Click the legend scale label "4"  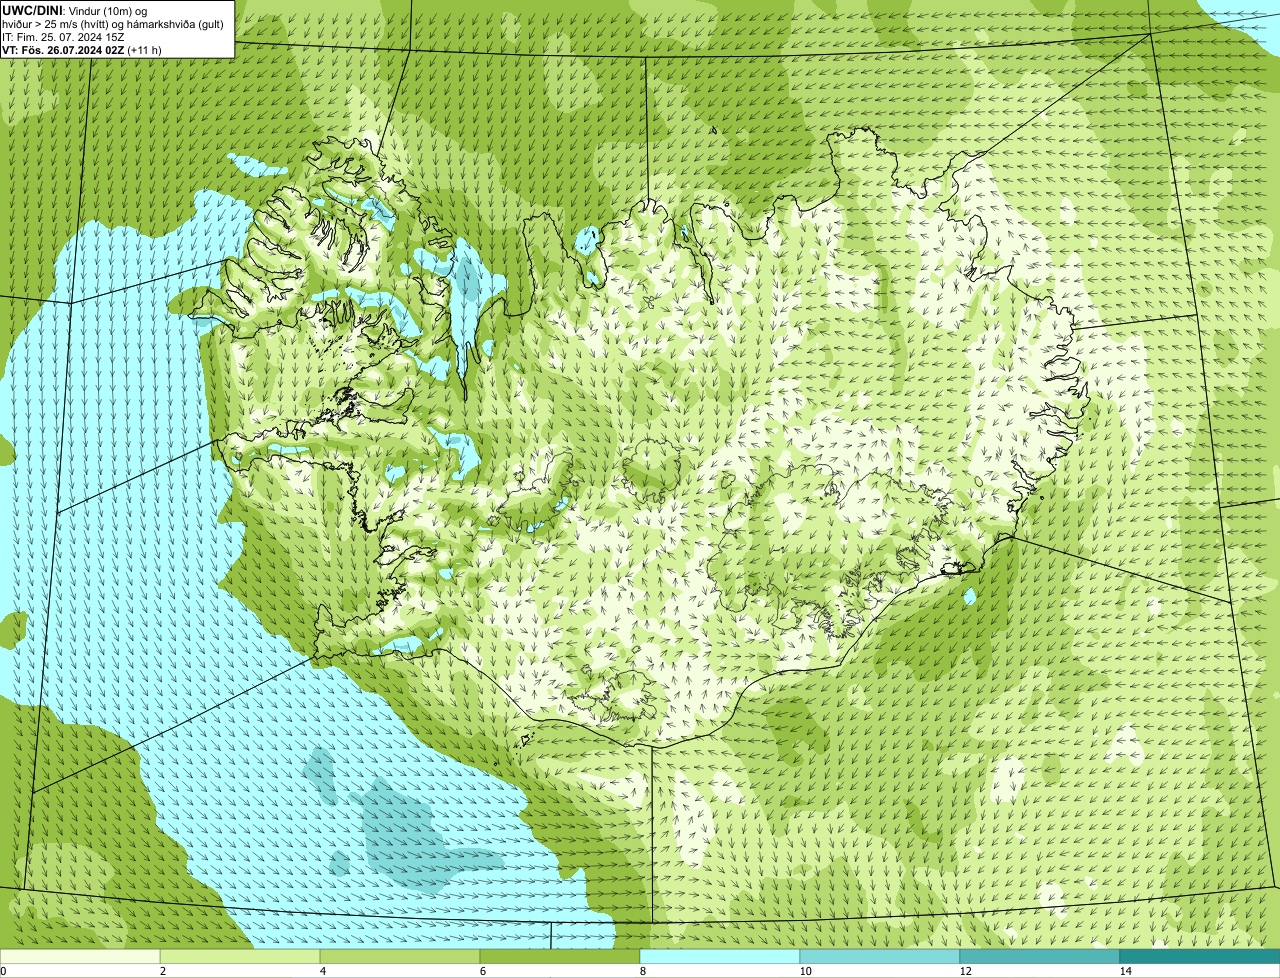click(322, 971)
